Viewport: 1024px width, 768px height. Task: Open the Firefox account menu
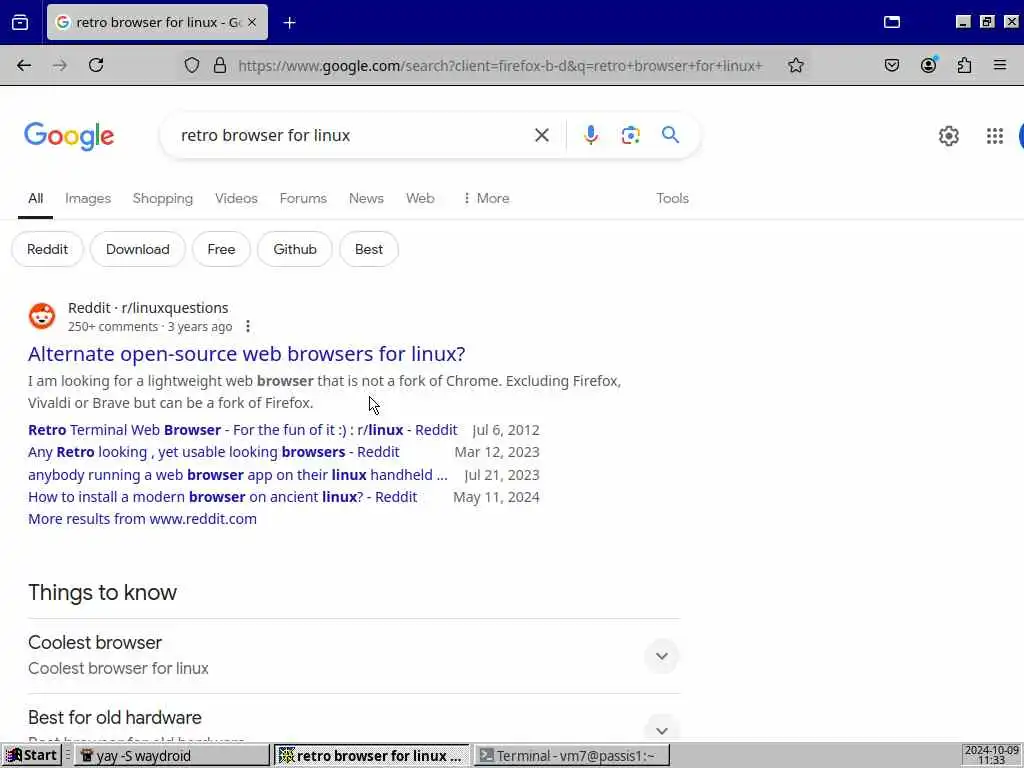pos(929,65)
